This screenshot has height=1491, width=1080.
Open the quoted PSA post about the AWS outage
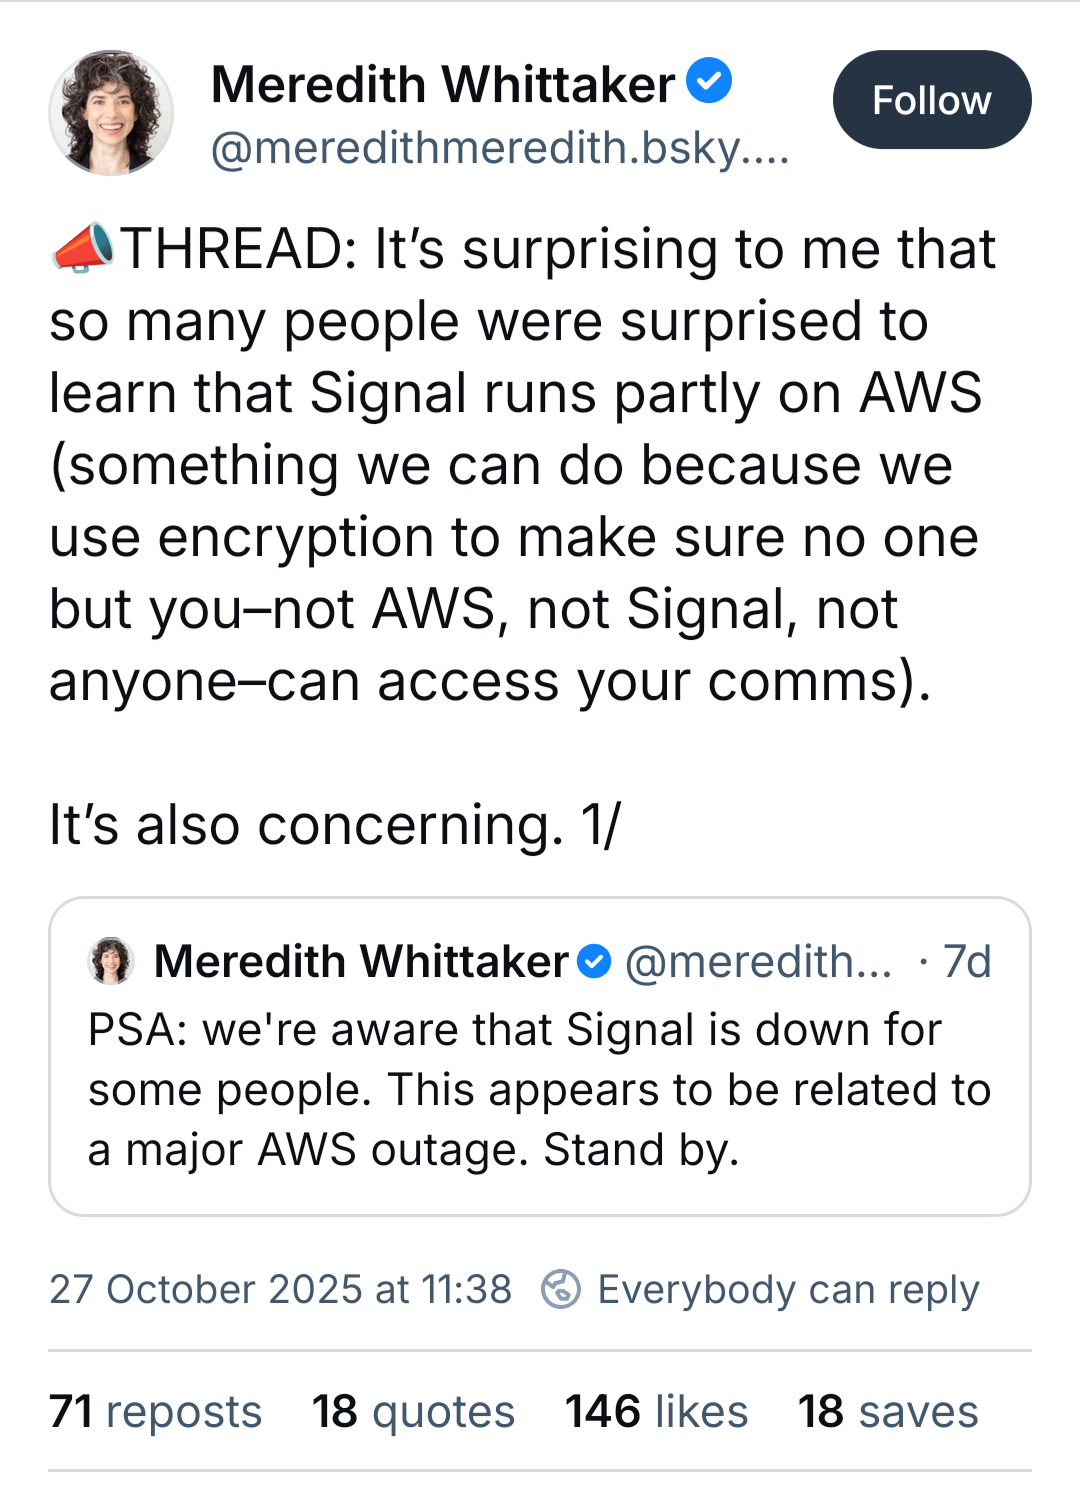540,1090
